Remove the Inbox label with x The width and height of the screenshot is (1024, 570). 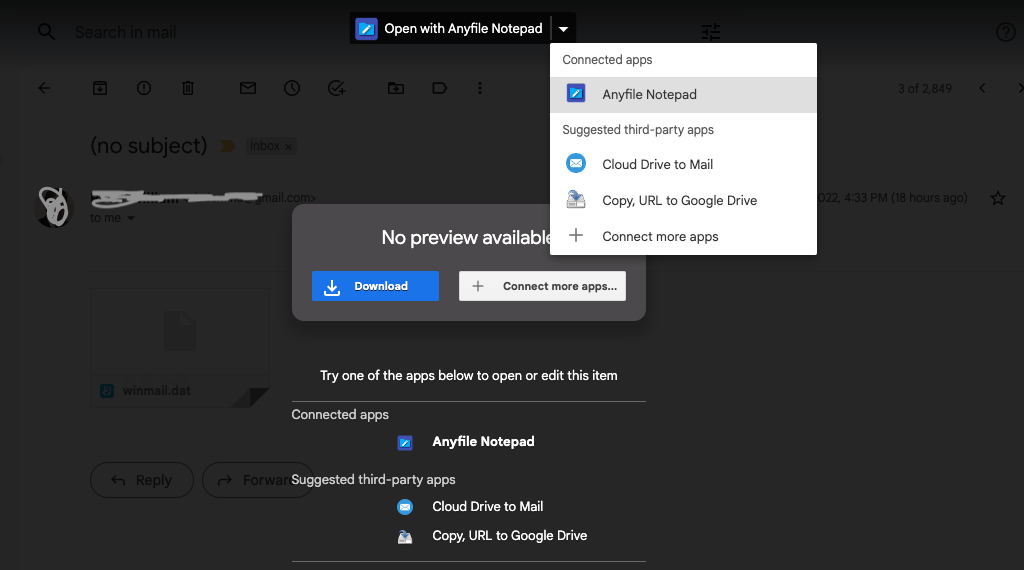tap(288, 146)
